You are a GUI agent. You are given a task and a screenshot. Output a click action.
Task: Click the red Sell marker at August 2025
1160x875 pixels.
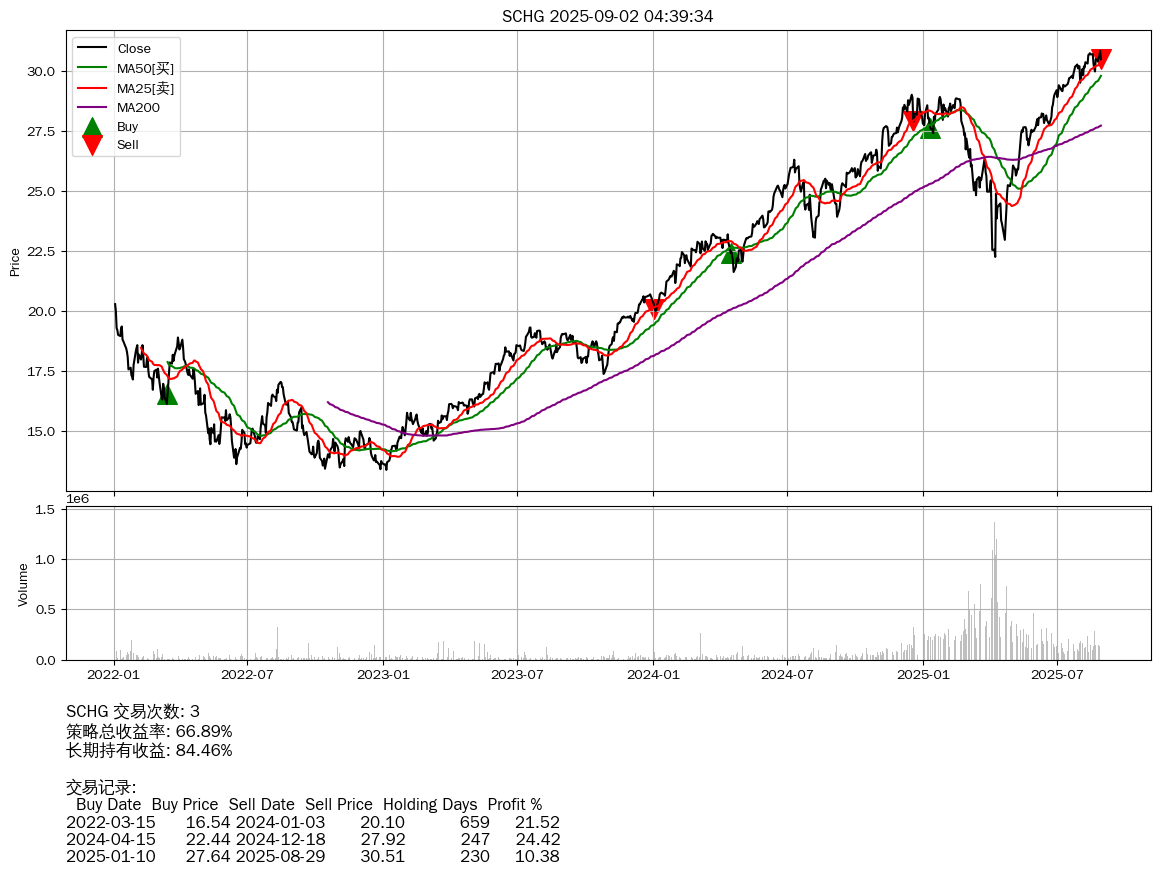1100,58
